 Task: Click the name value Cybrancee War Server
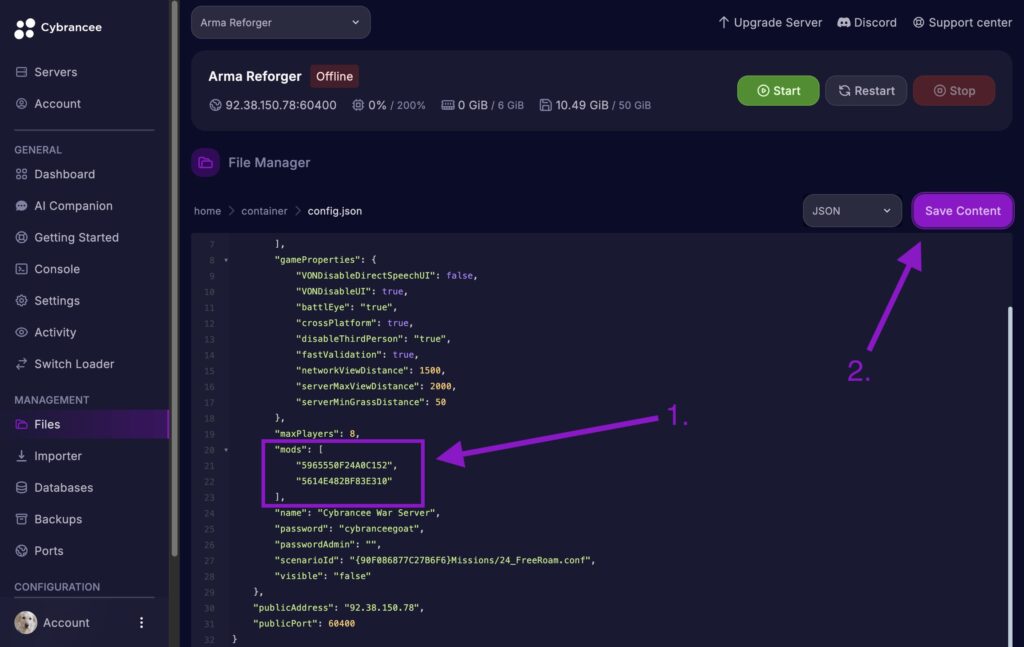click(x=376, y=513)
